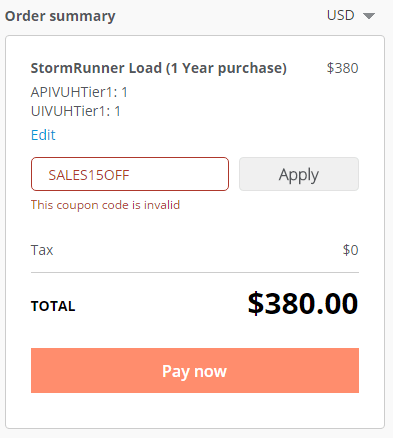Screen dimensions: 393x438
Task: Select the StormRunner Load product title
Action: 159,68
